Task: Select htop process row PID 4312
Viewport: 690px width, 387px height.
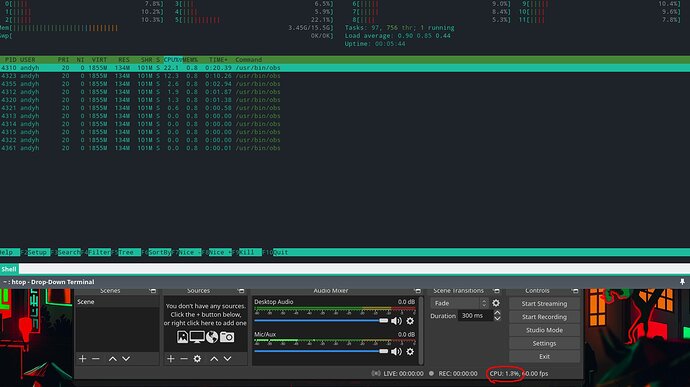Action: click(345, 92)
